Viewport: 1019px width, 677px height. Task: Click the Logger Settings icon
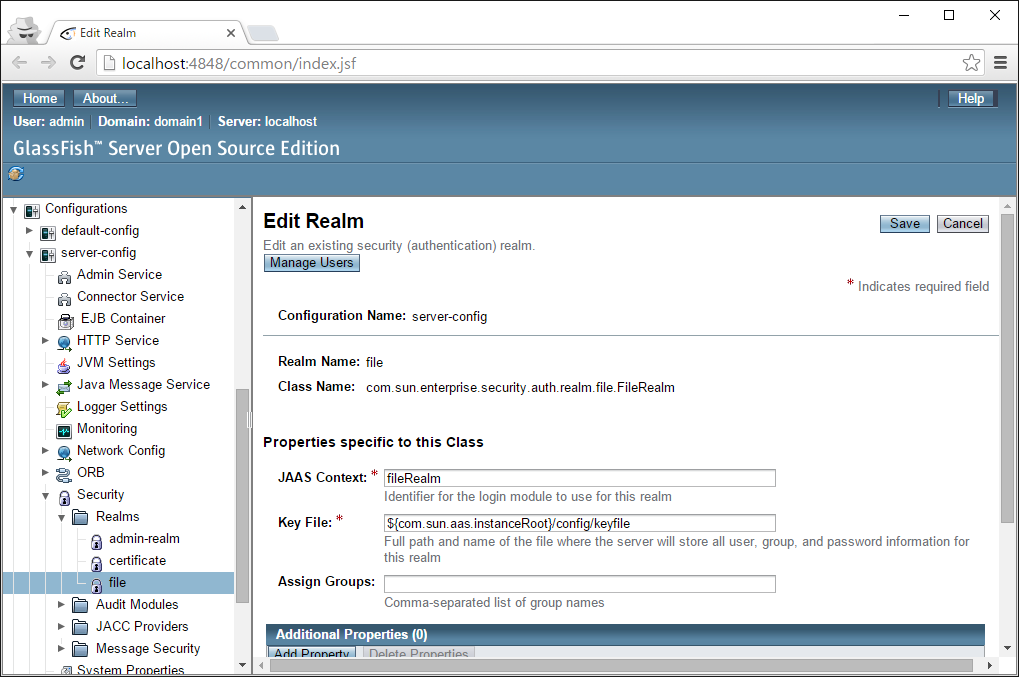pos(64,409)
